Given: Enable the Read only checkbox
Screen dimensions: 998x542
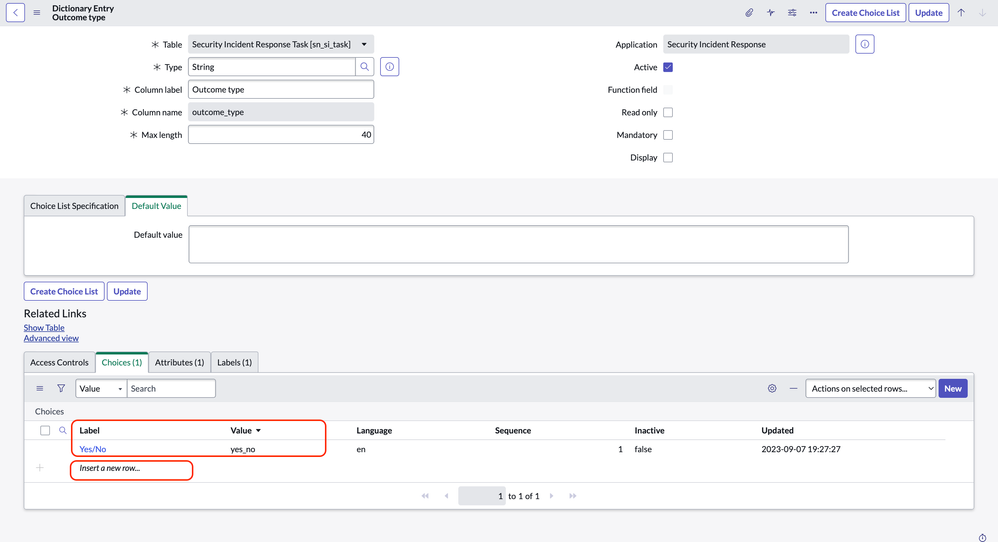Looking at the screenshot, I should click(x=668, y=113).
